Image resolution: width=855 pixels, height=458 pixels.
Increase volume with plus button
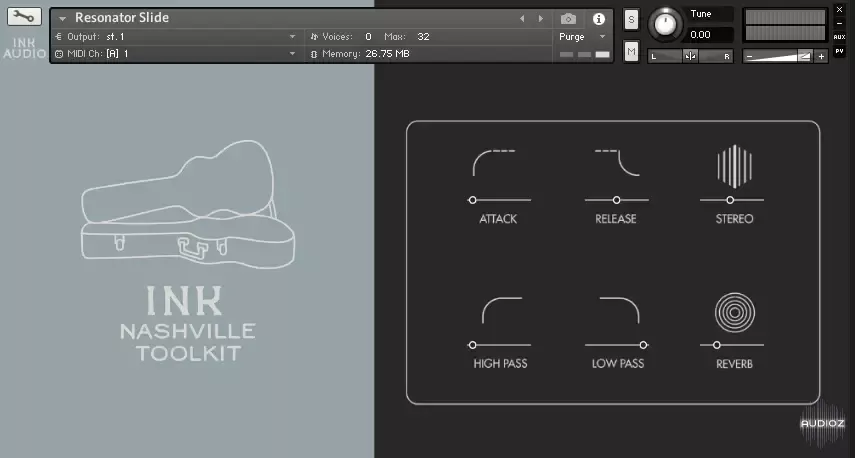point(821,56)
